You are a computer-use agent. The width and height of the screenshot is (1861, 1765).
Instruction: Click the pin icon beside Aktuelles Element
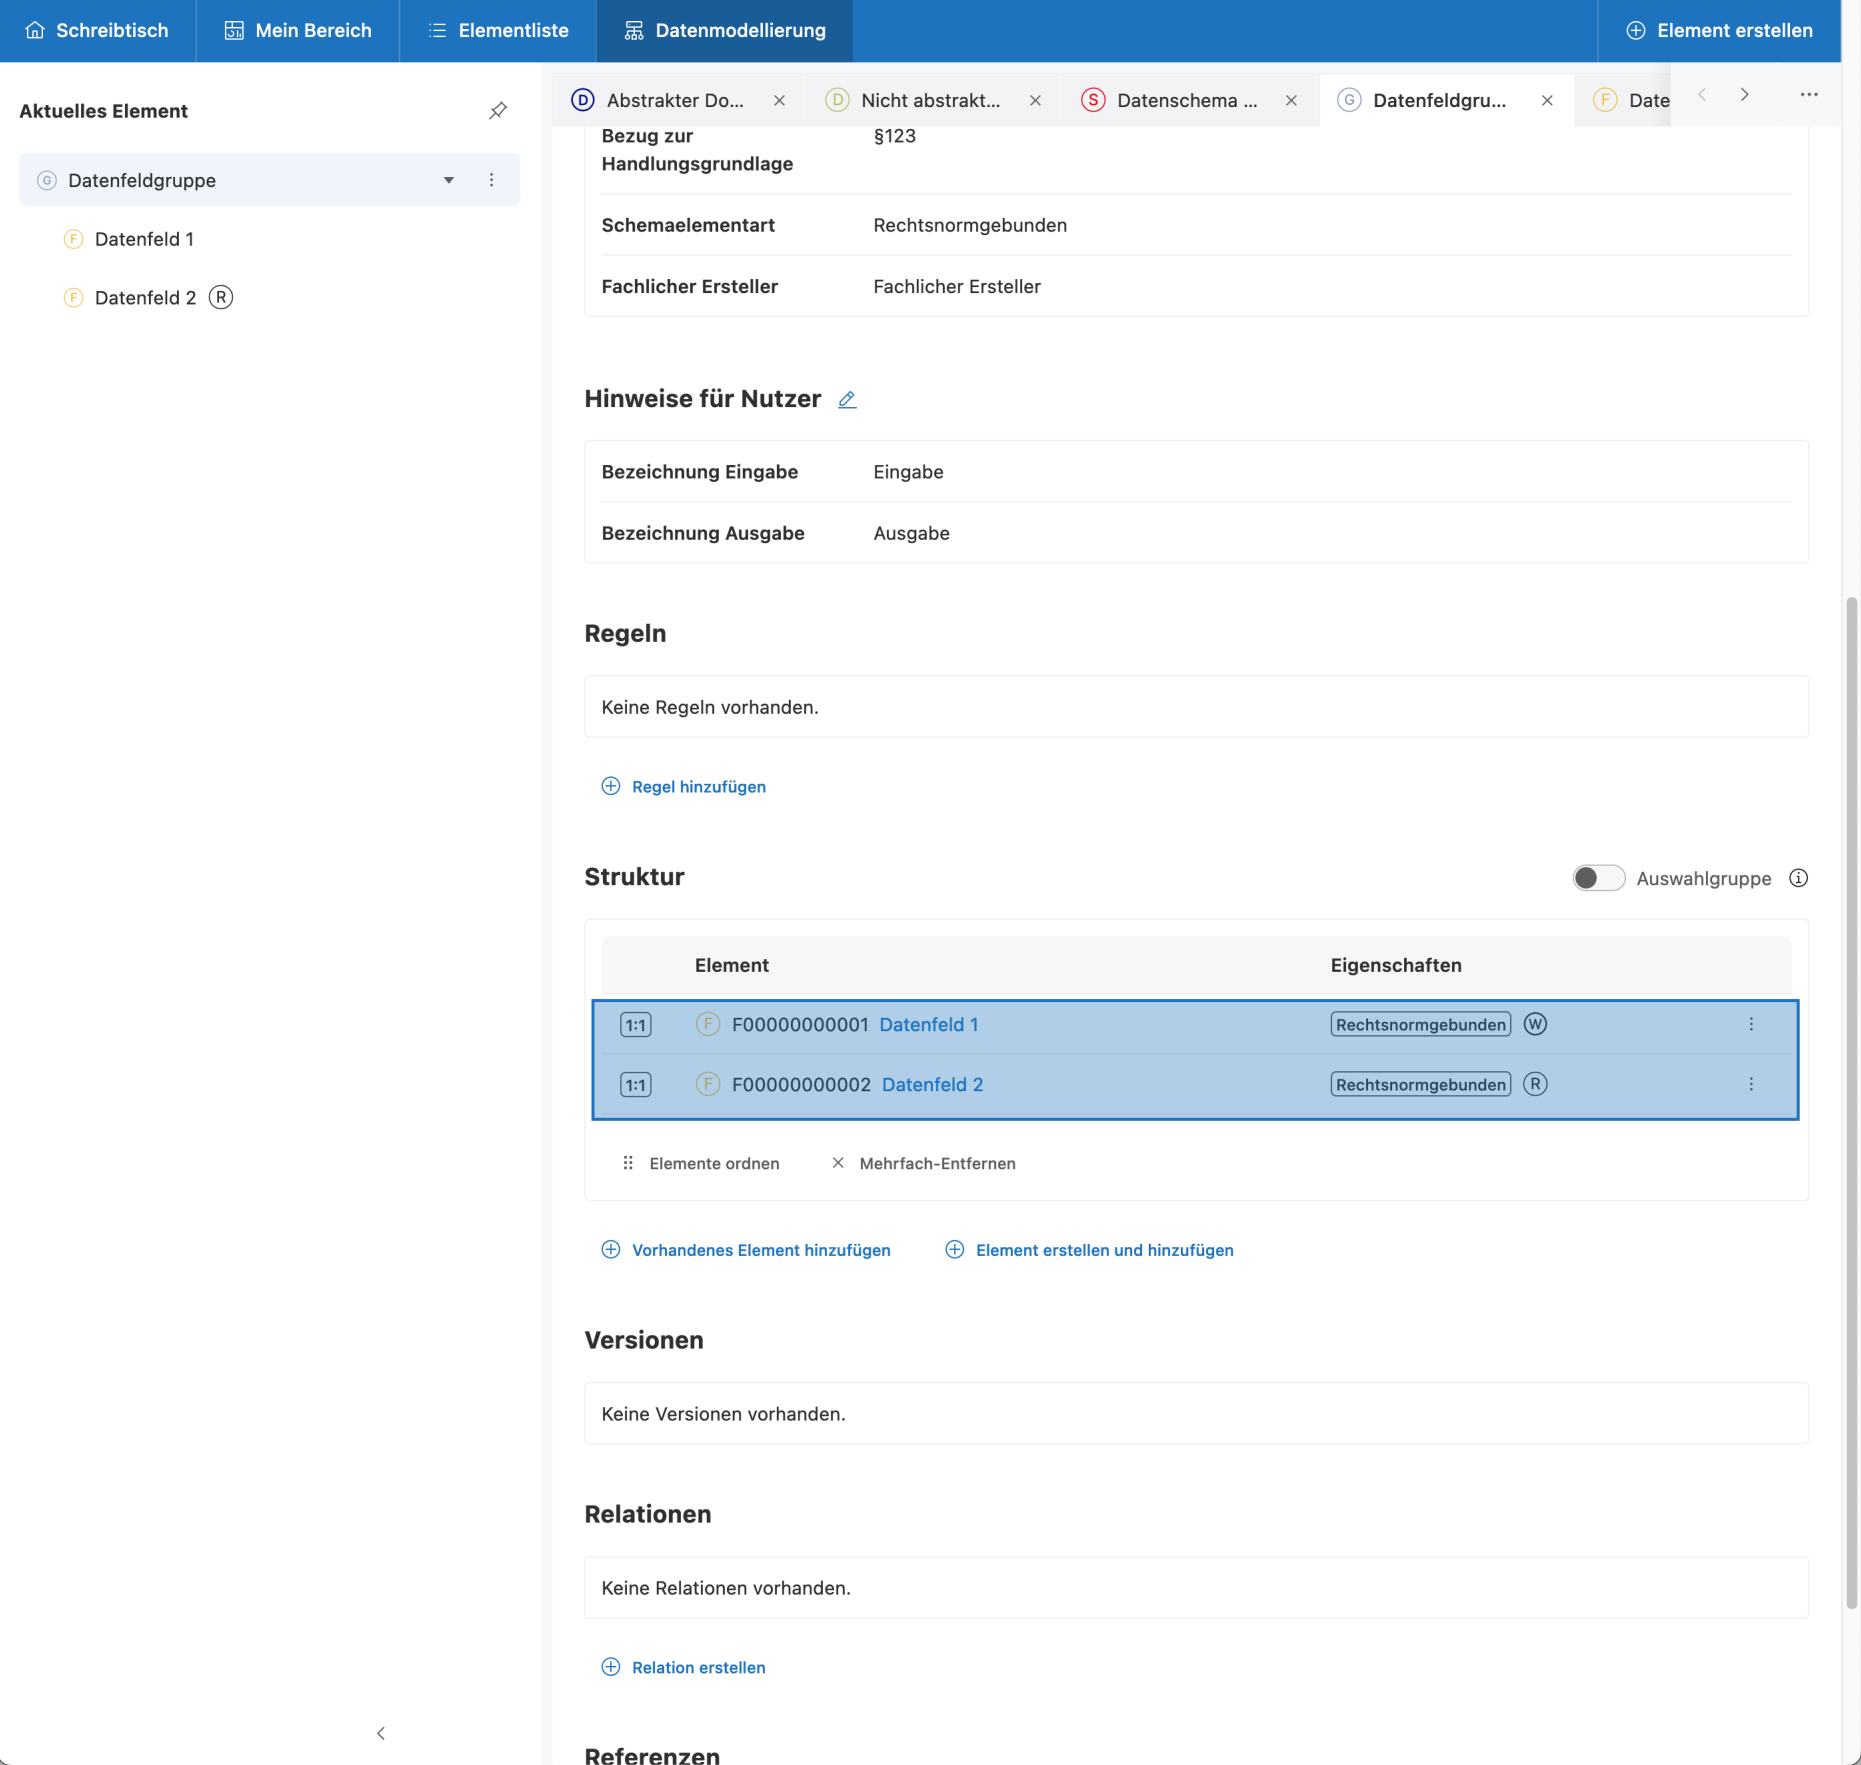click(x=497, y=111)
